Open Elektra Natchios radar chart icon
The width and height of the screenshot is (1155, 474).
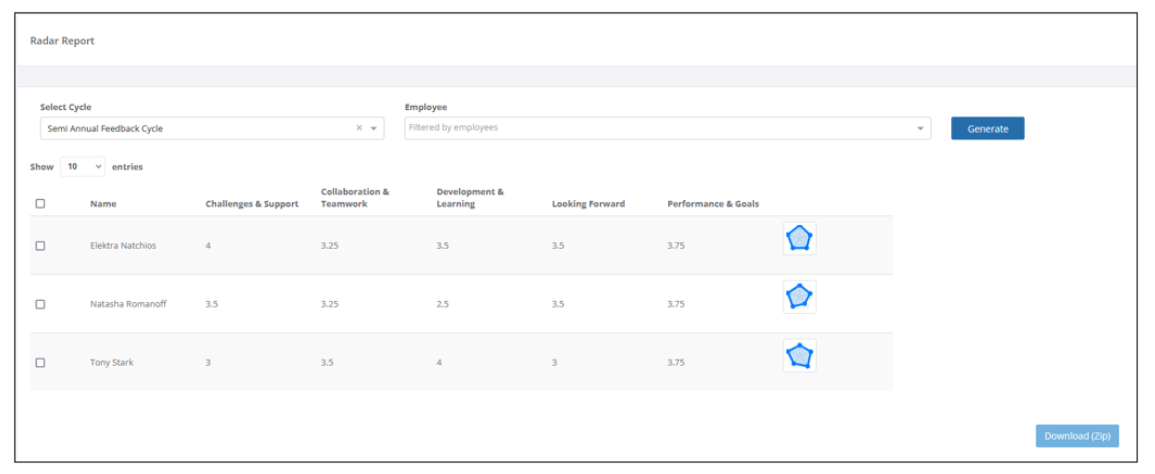pyautogui.click(x=799, y=239)
